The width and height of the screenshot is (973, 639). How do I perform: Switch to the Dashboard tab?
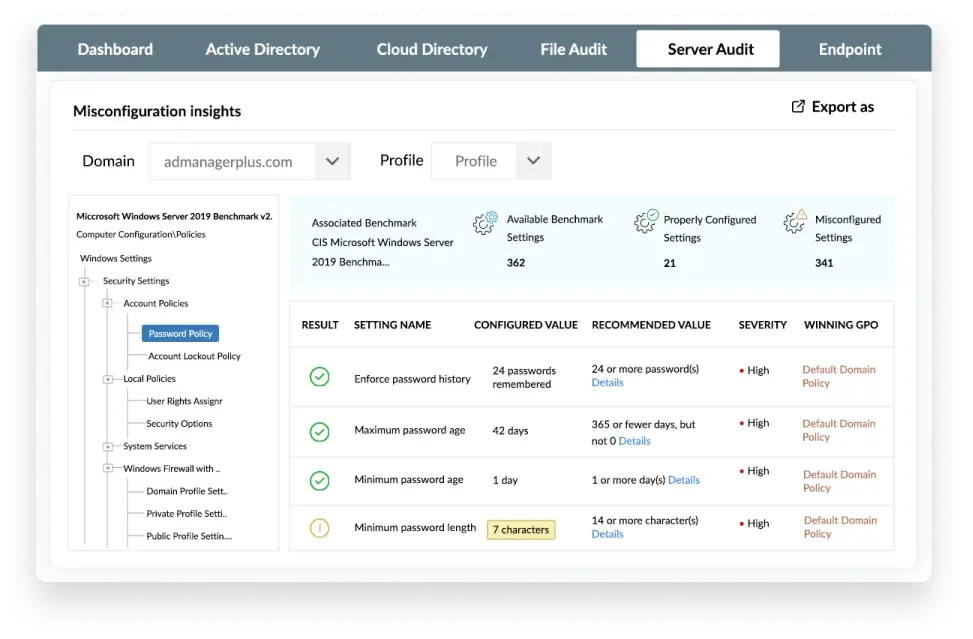click(115, 49)
